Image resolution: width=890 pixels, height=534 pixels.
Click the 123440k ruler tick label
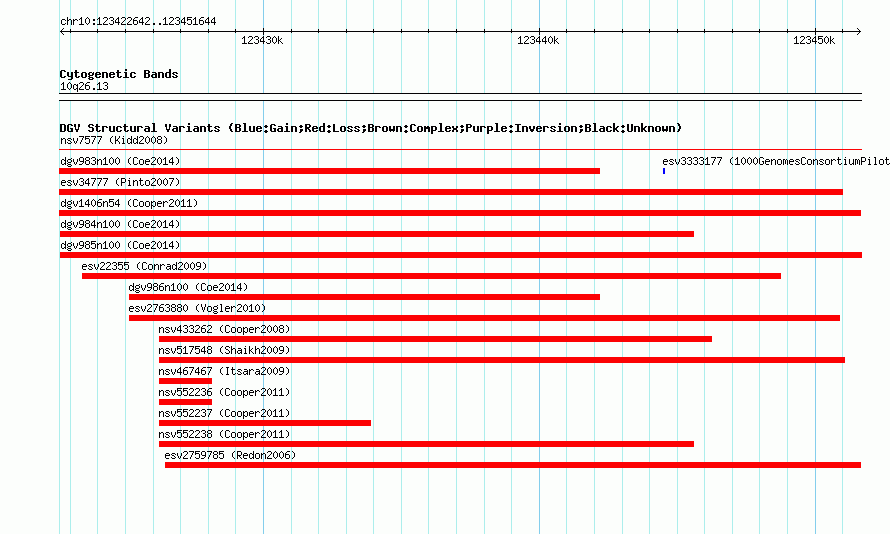538,40
